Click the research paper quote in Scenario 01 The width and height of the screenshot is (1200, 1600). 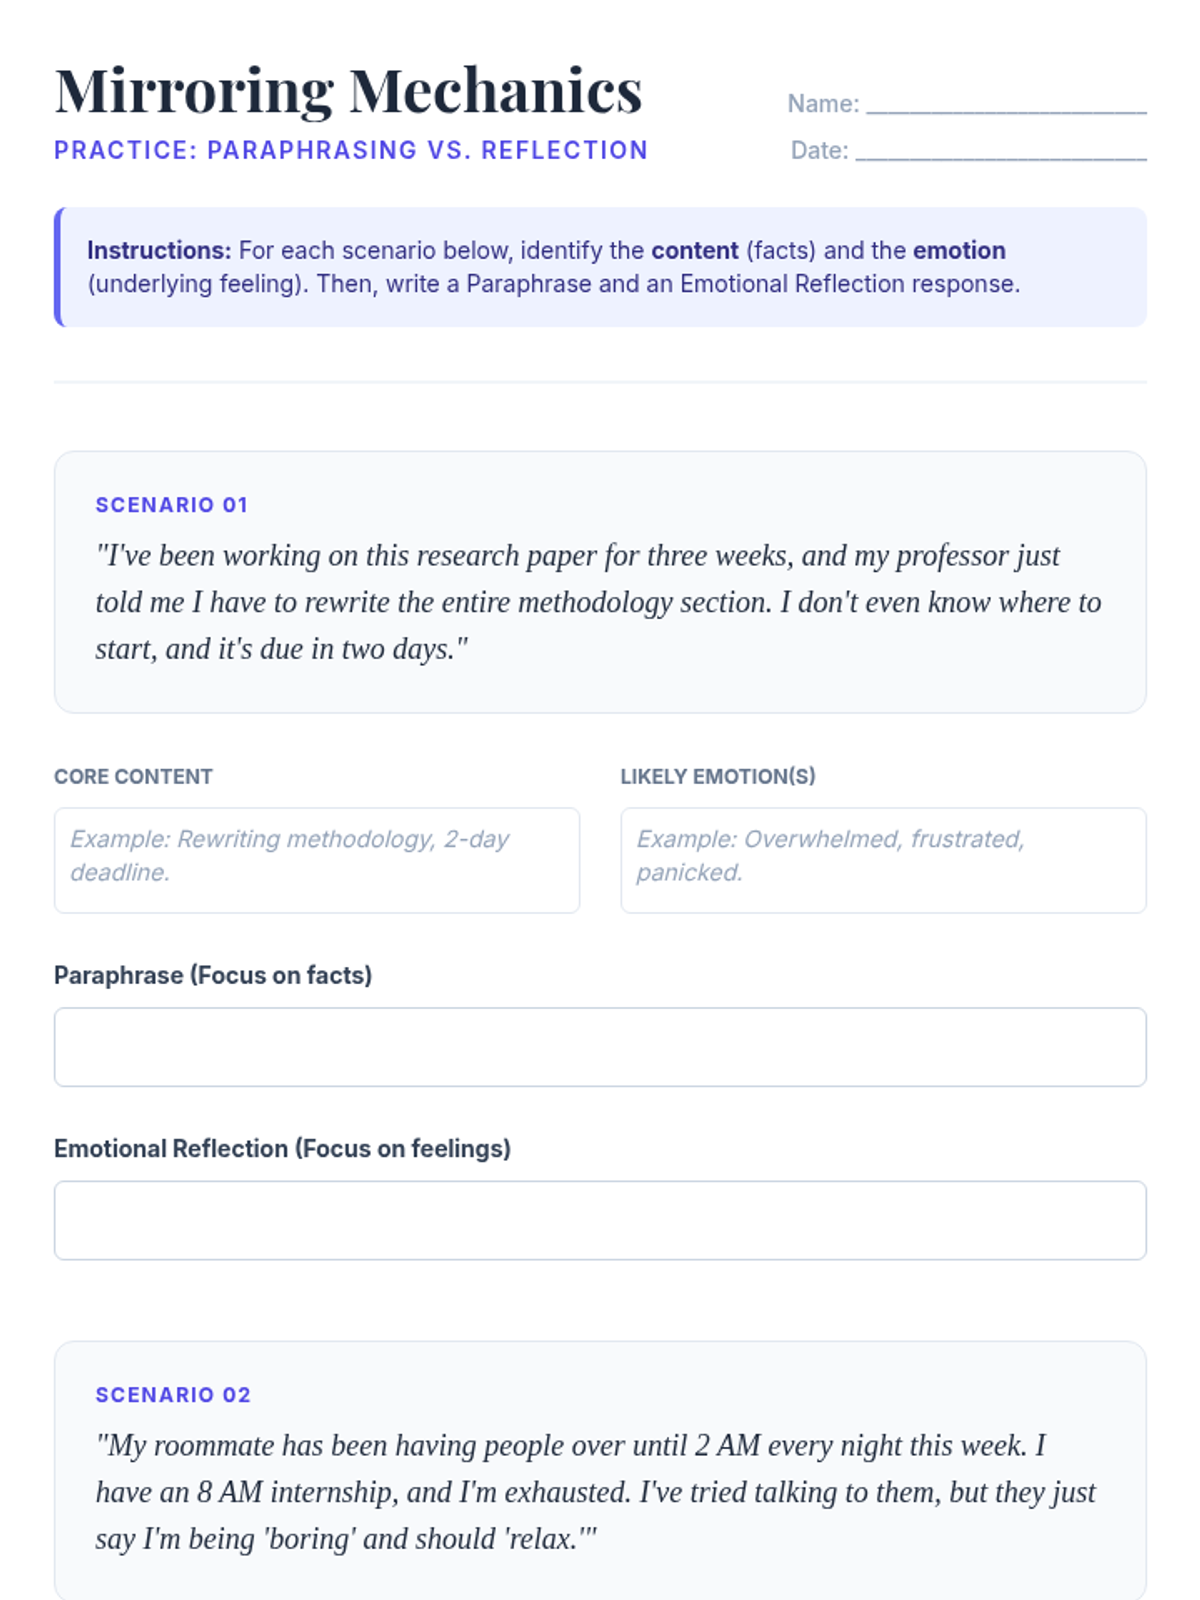coord(598,602)
